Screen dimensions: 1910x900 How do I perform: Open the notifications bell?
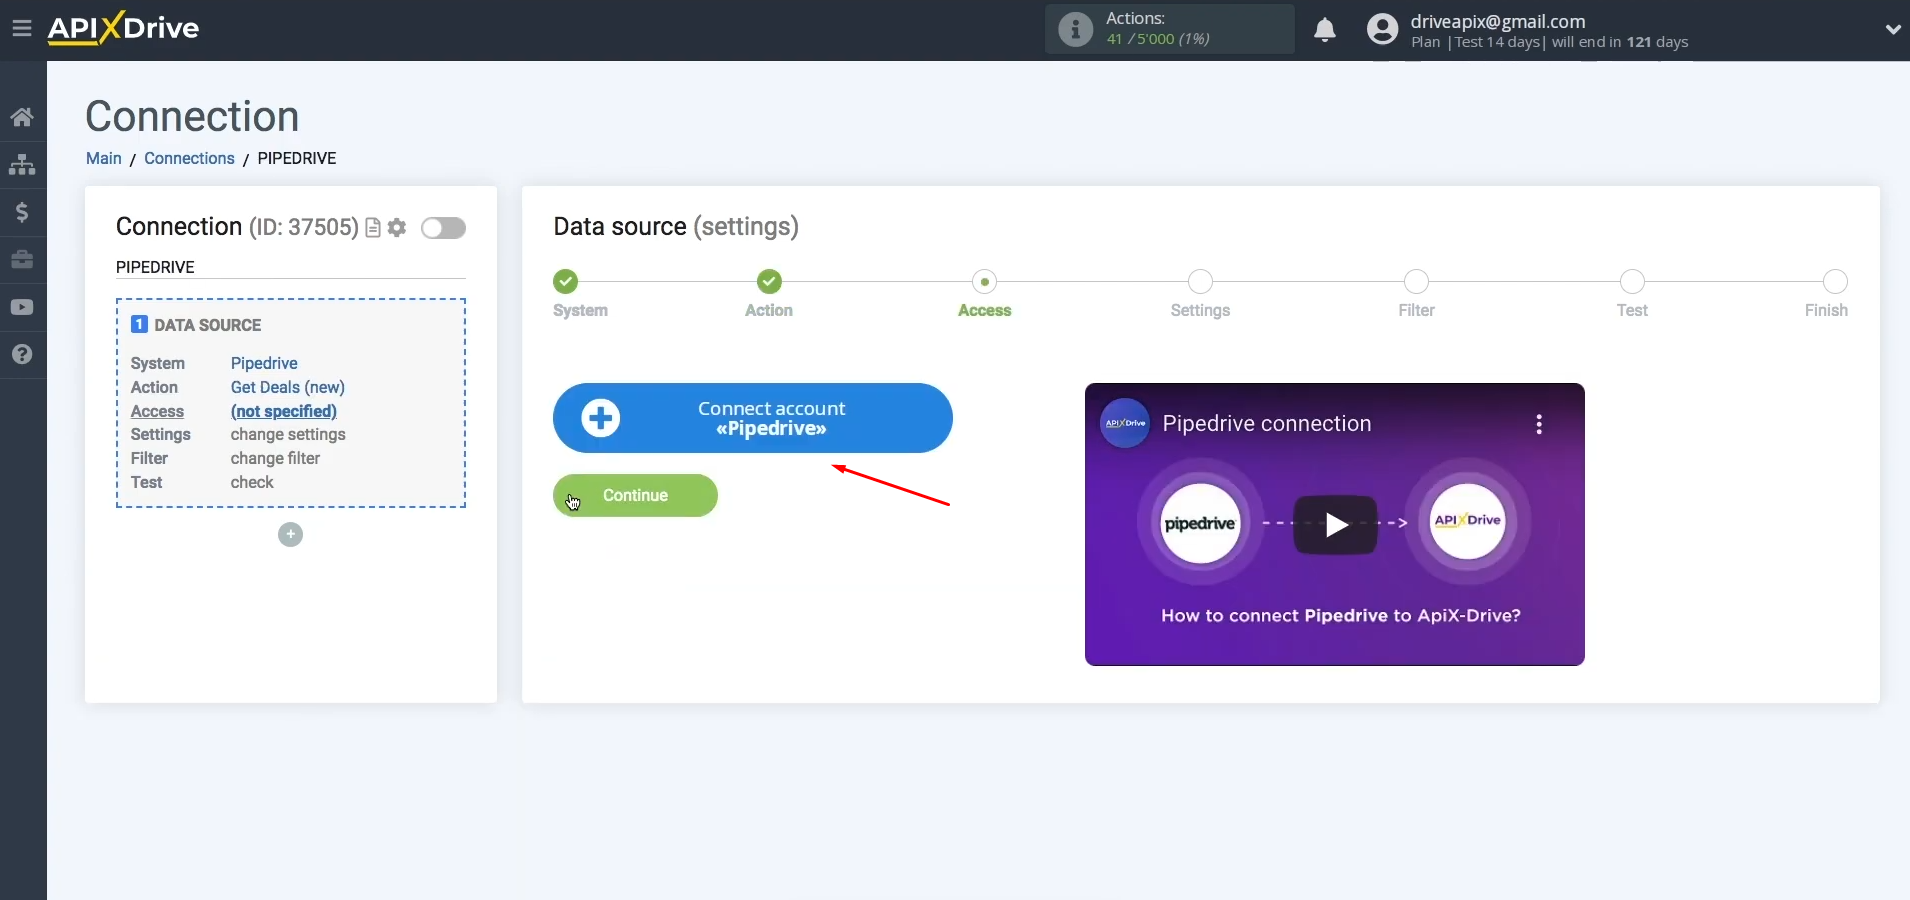[1325, 29]
